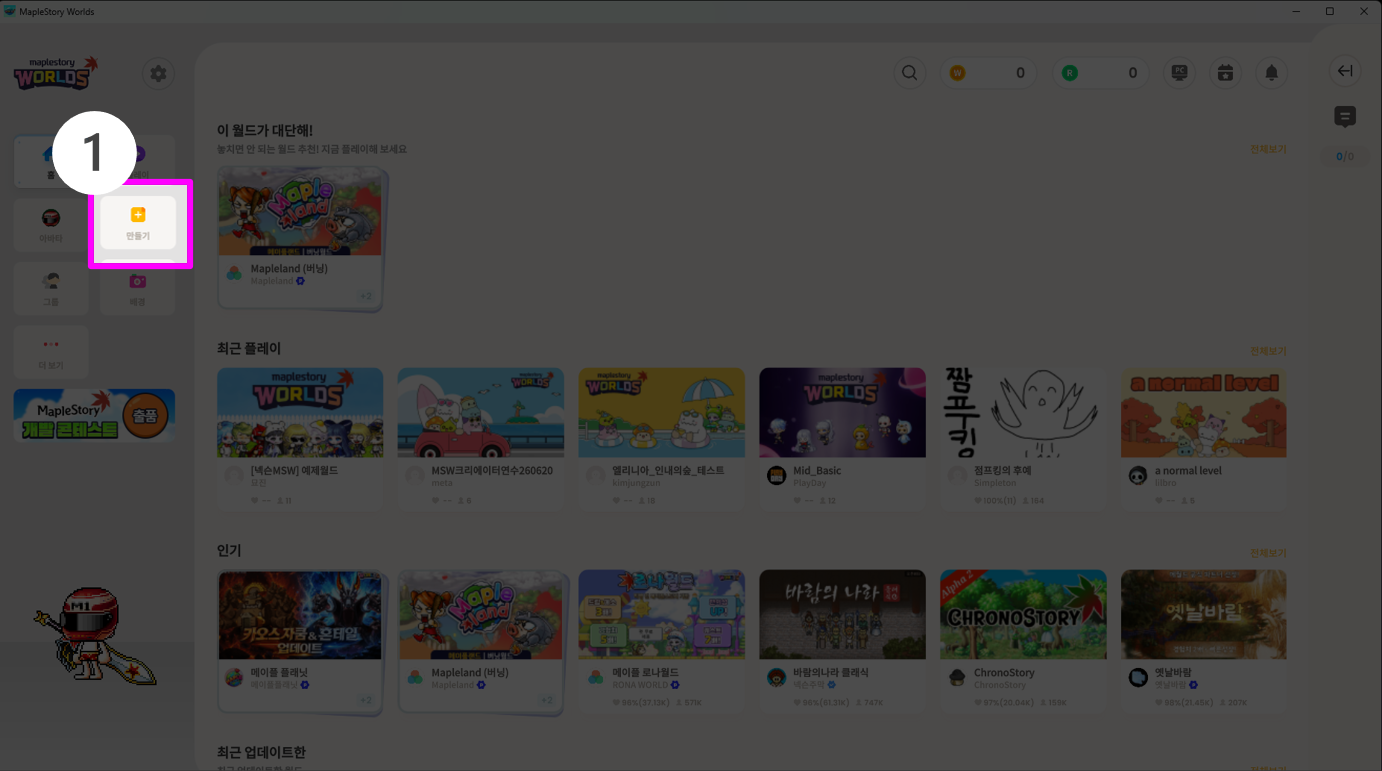
Task: Click the 최근 플레이 section heading
Action: (x=249, y=349)
